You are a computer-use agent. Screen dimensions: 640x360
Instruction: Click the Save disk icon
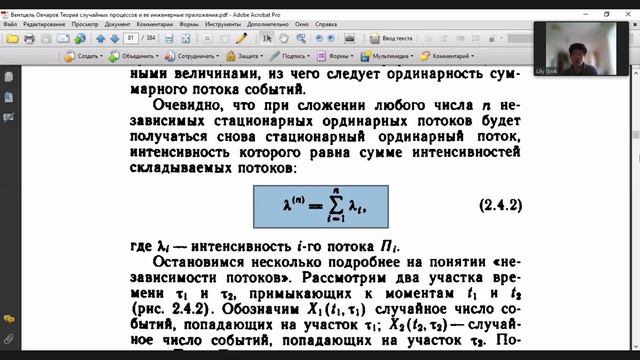click(x=46, y=39)
